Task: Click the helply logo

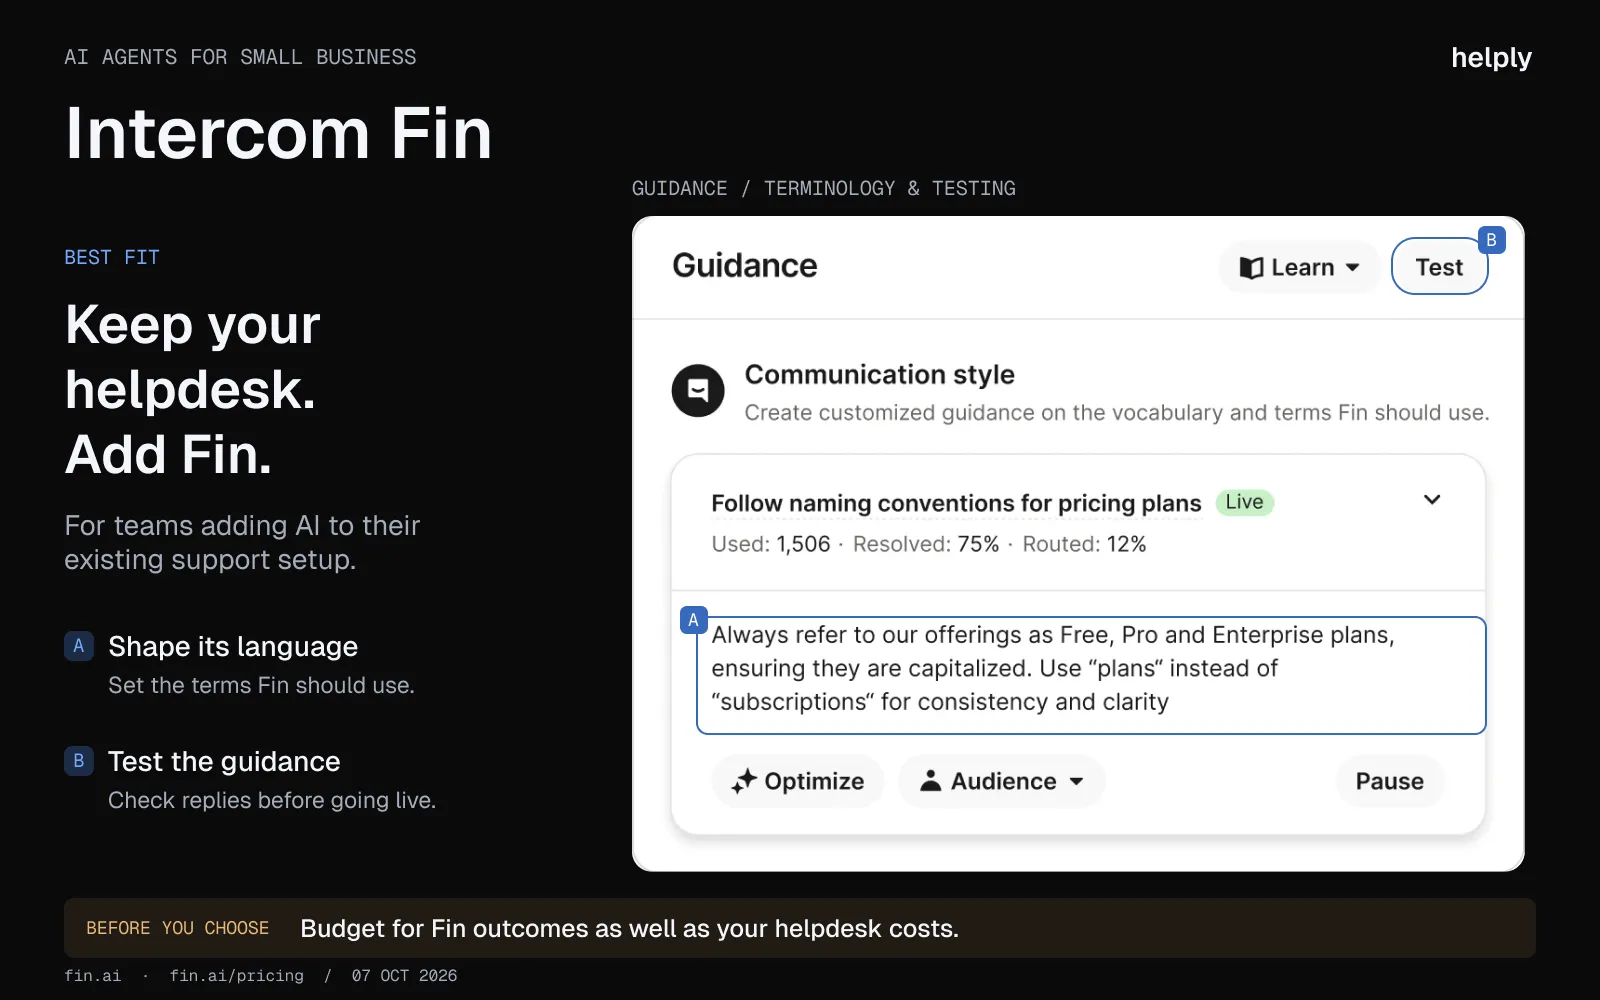Action: click(x=1491, y=58)
